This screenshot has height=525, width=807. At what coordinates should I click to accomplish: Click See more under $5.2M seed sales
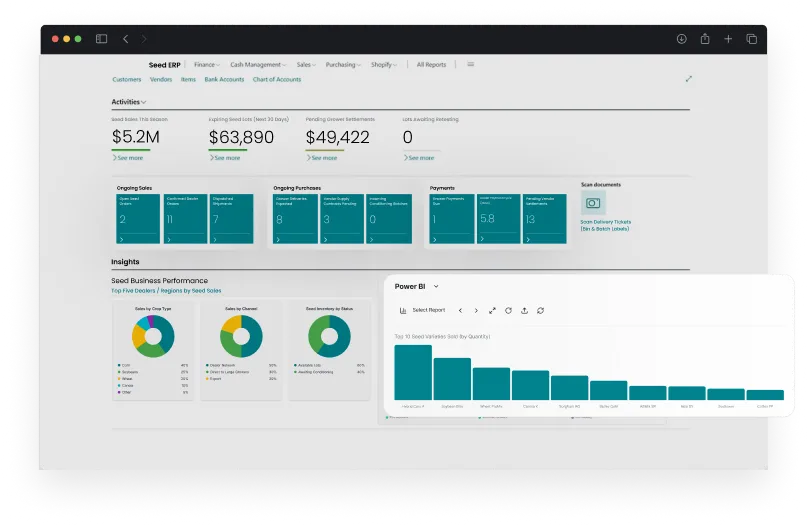click(x=128, y=158)
